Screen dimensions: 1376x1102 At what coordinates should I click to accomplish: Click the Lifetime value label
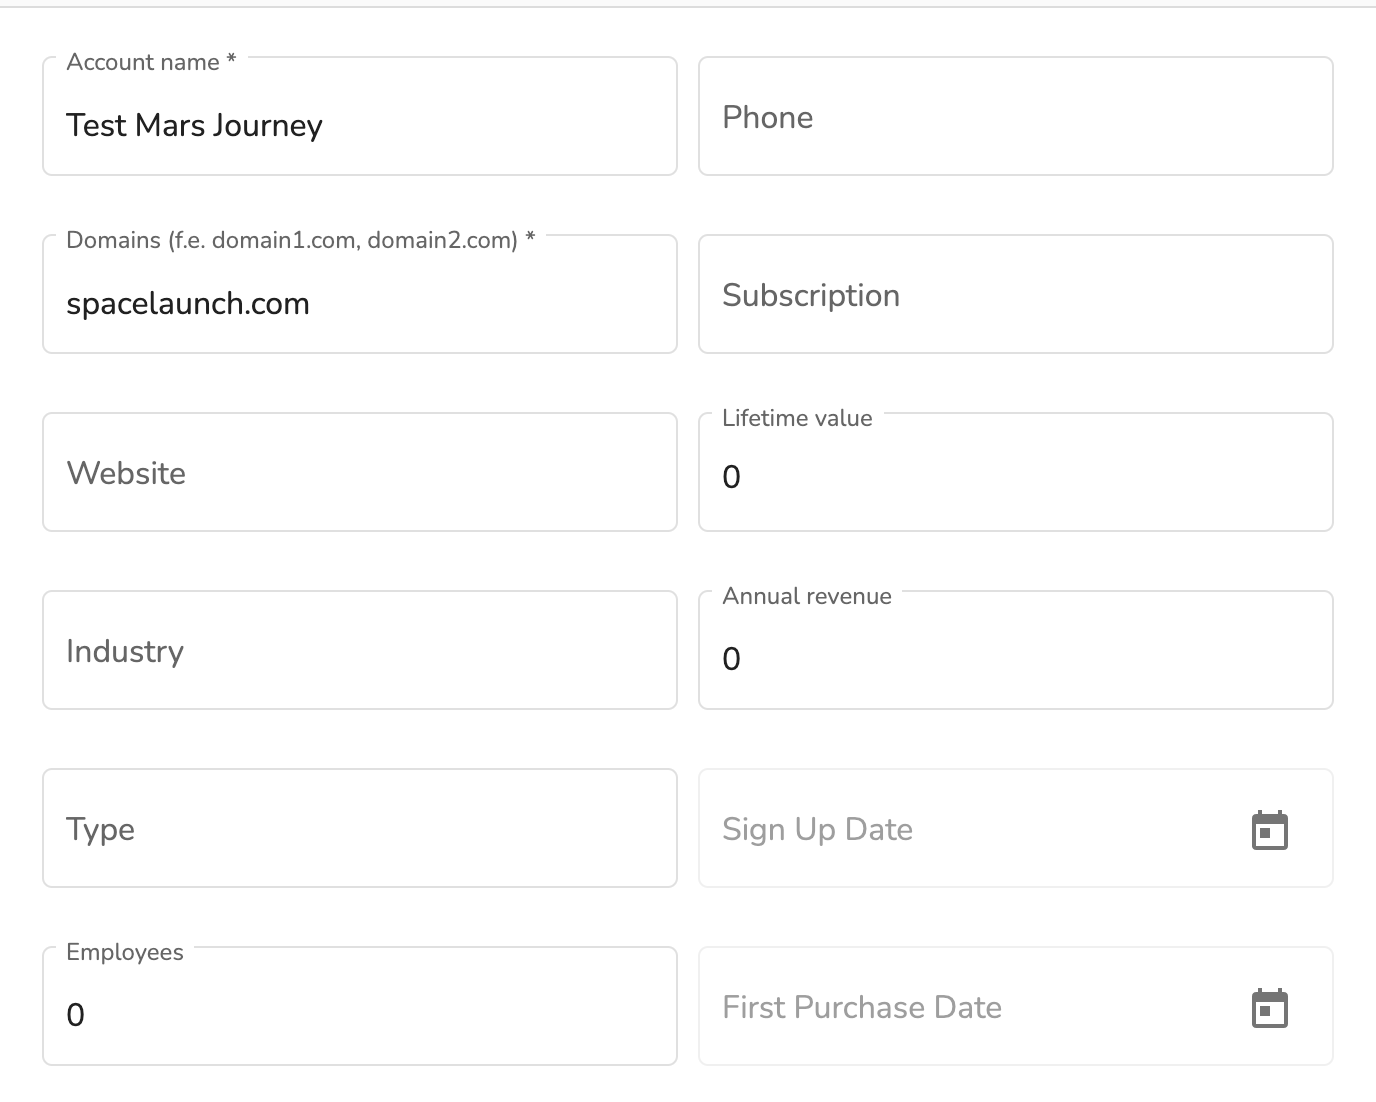[x=797, y=418]
